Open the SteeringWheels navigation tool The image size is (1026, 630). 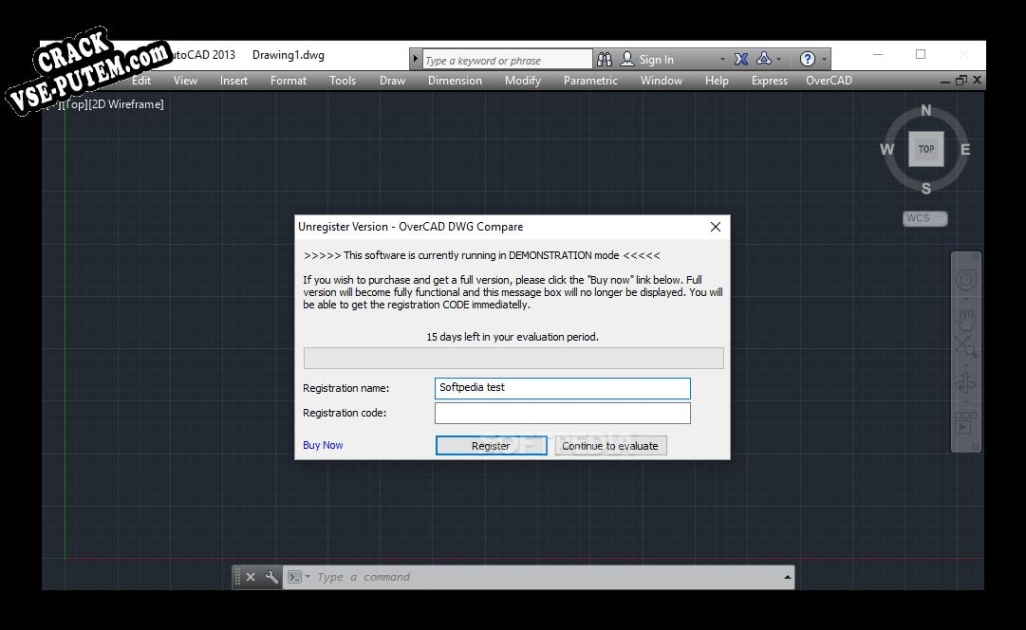pos(965,279)
